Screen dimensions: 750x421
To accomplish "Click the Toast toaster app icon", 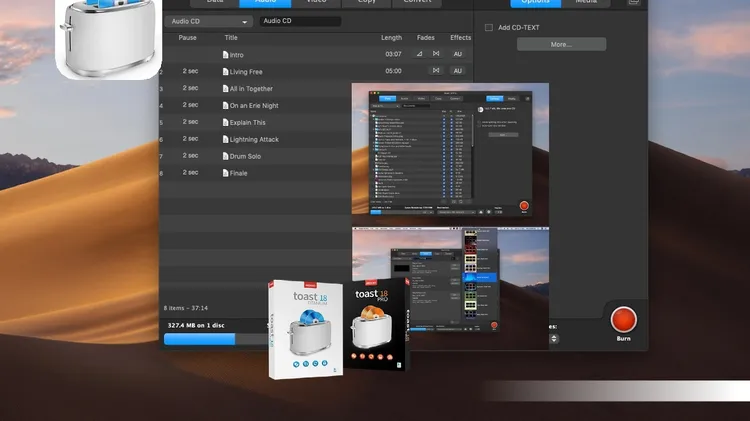I will click(109, 39).
